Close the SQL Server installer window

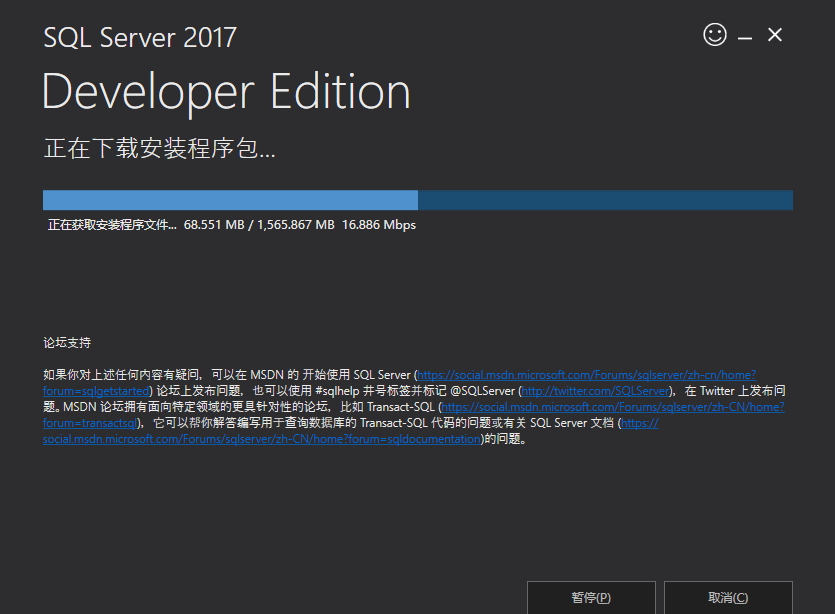click(775, 35)
